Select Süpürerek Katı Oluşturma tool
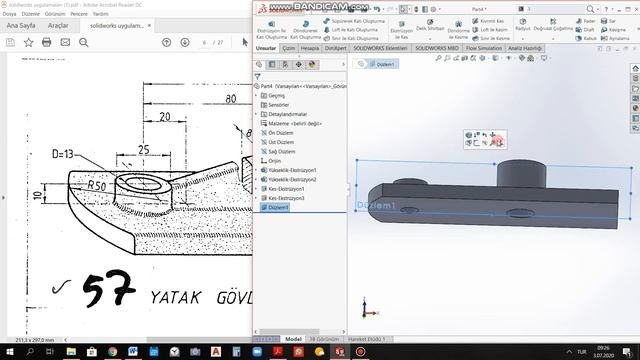Screen dimensions: 640x360 (354, 21)
